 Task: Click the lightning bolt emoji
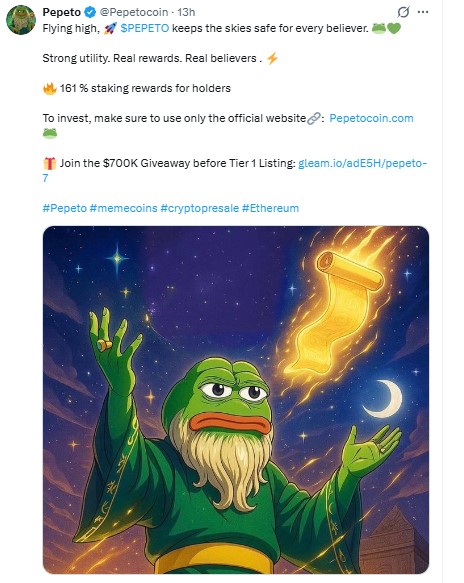(273, 58)
